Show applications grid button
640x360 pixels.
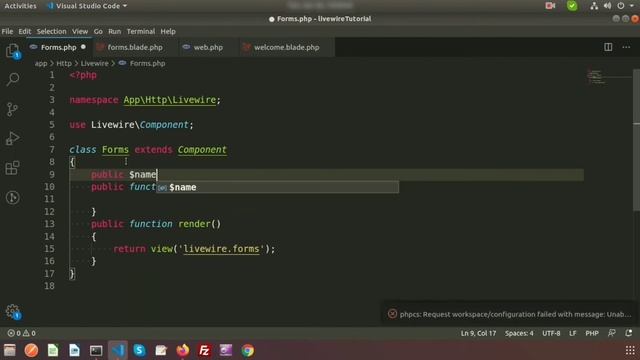coord(630,350)
